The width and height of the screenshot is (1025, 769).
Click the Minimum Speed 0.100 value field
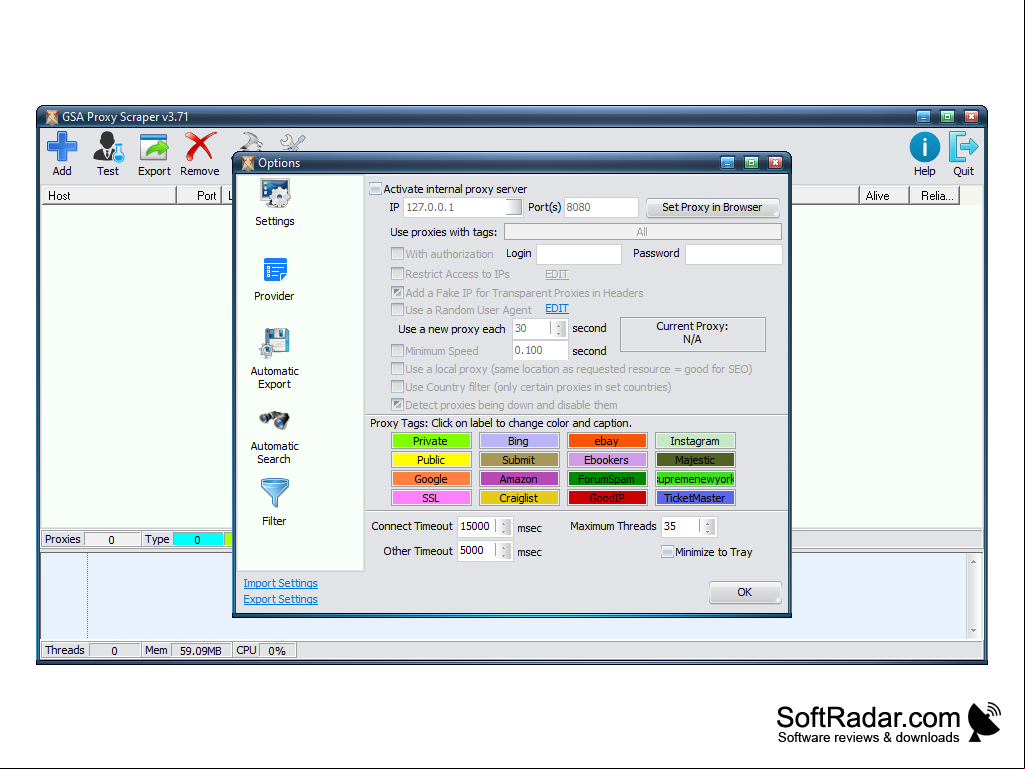click(x=540, y=350)
